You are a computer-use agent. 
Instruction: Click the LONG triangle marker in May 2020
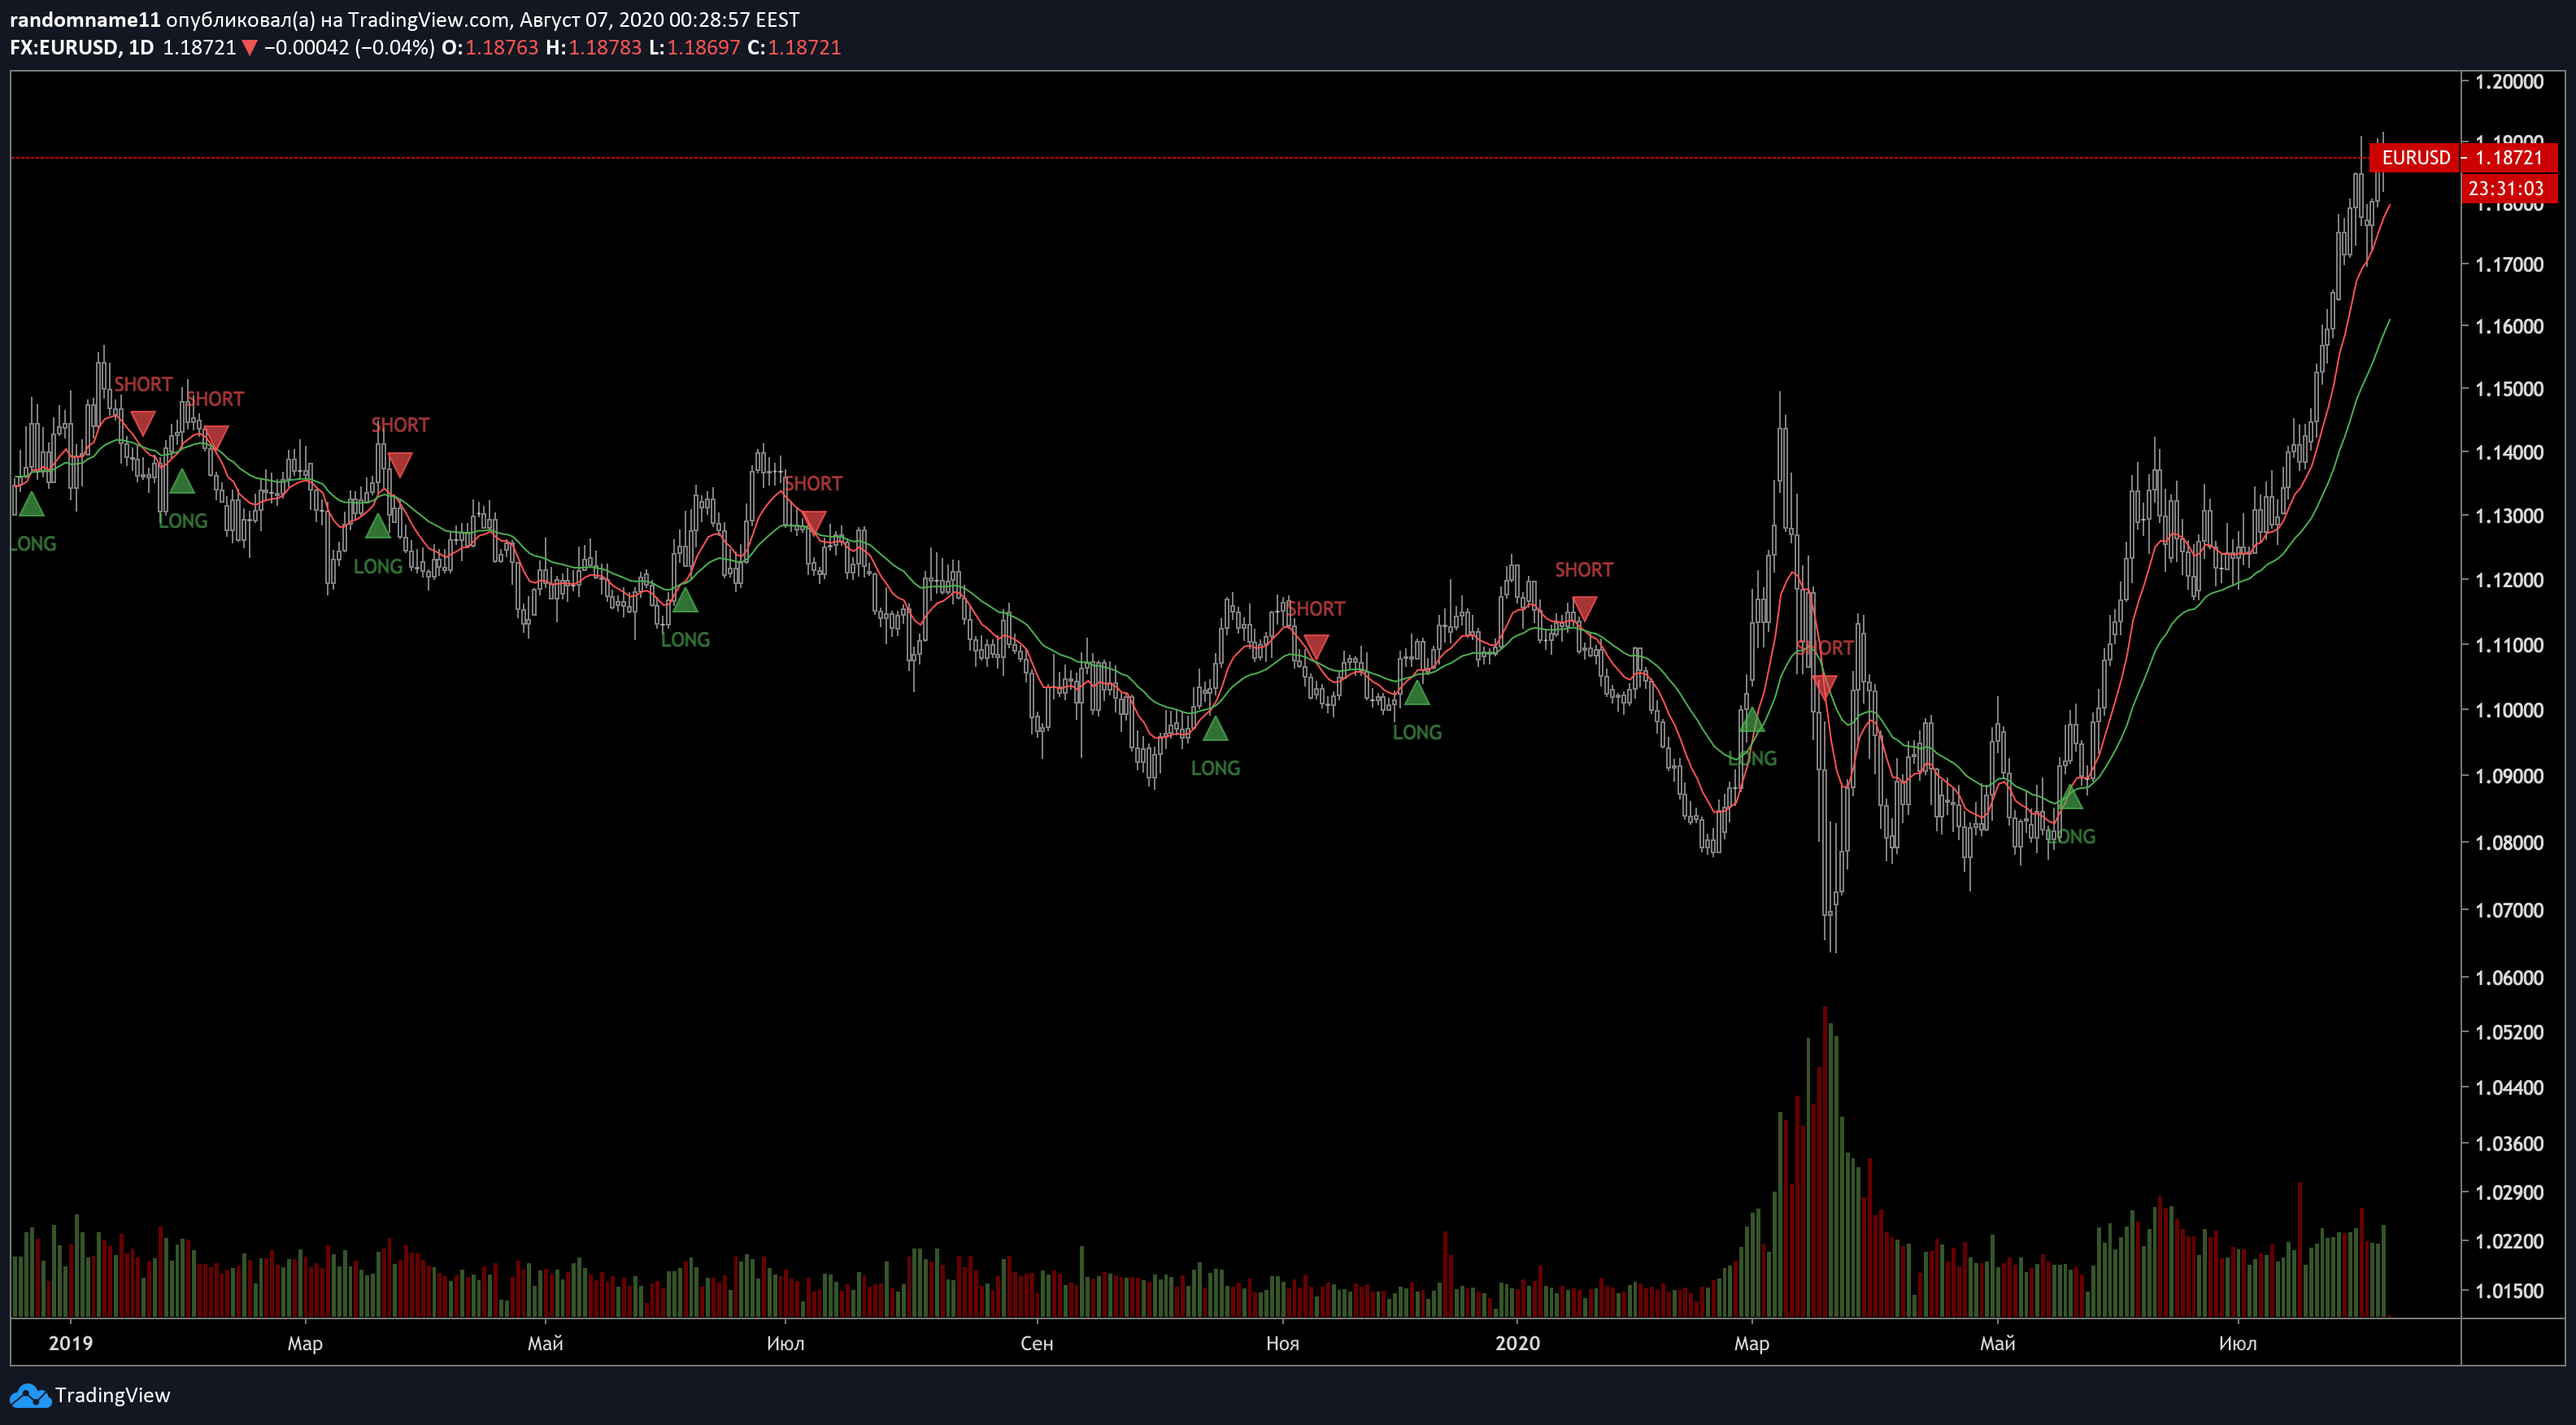(2070, 797)
